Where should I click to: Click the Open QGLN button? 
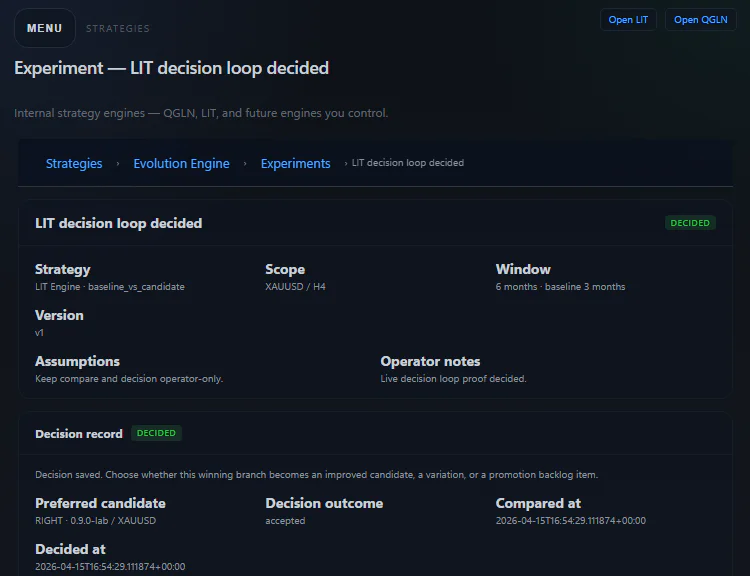700,20
